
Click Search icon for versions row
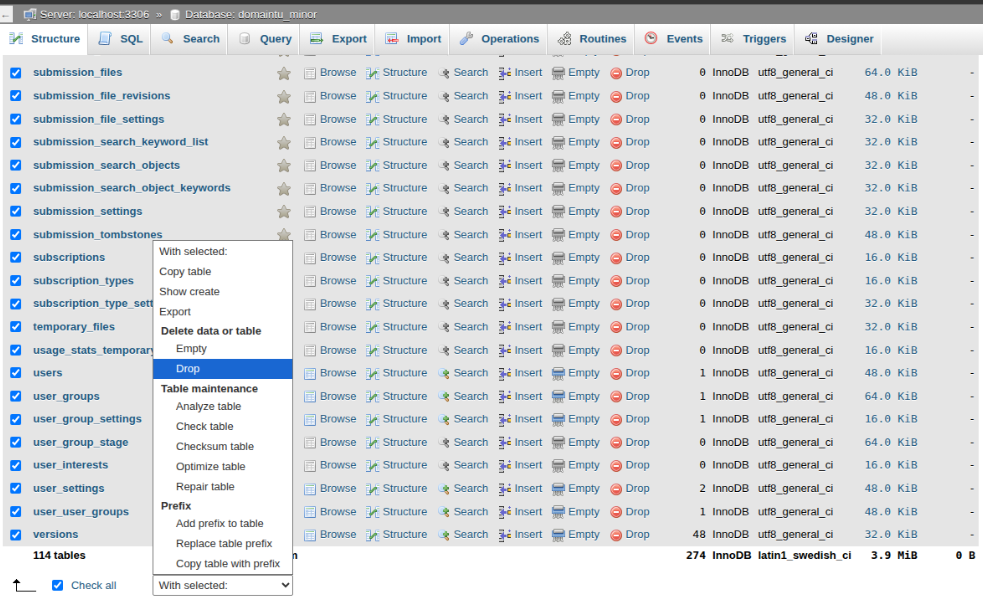(444, 535)
